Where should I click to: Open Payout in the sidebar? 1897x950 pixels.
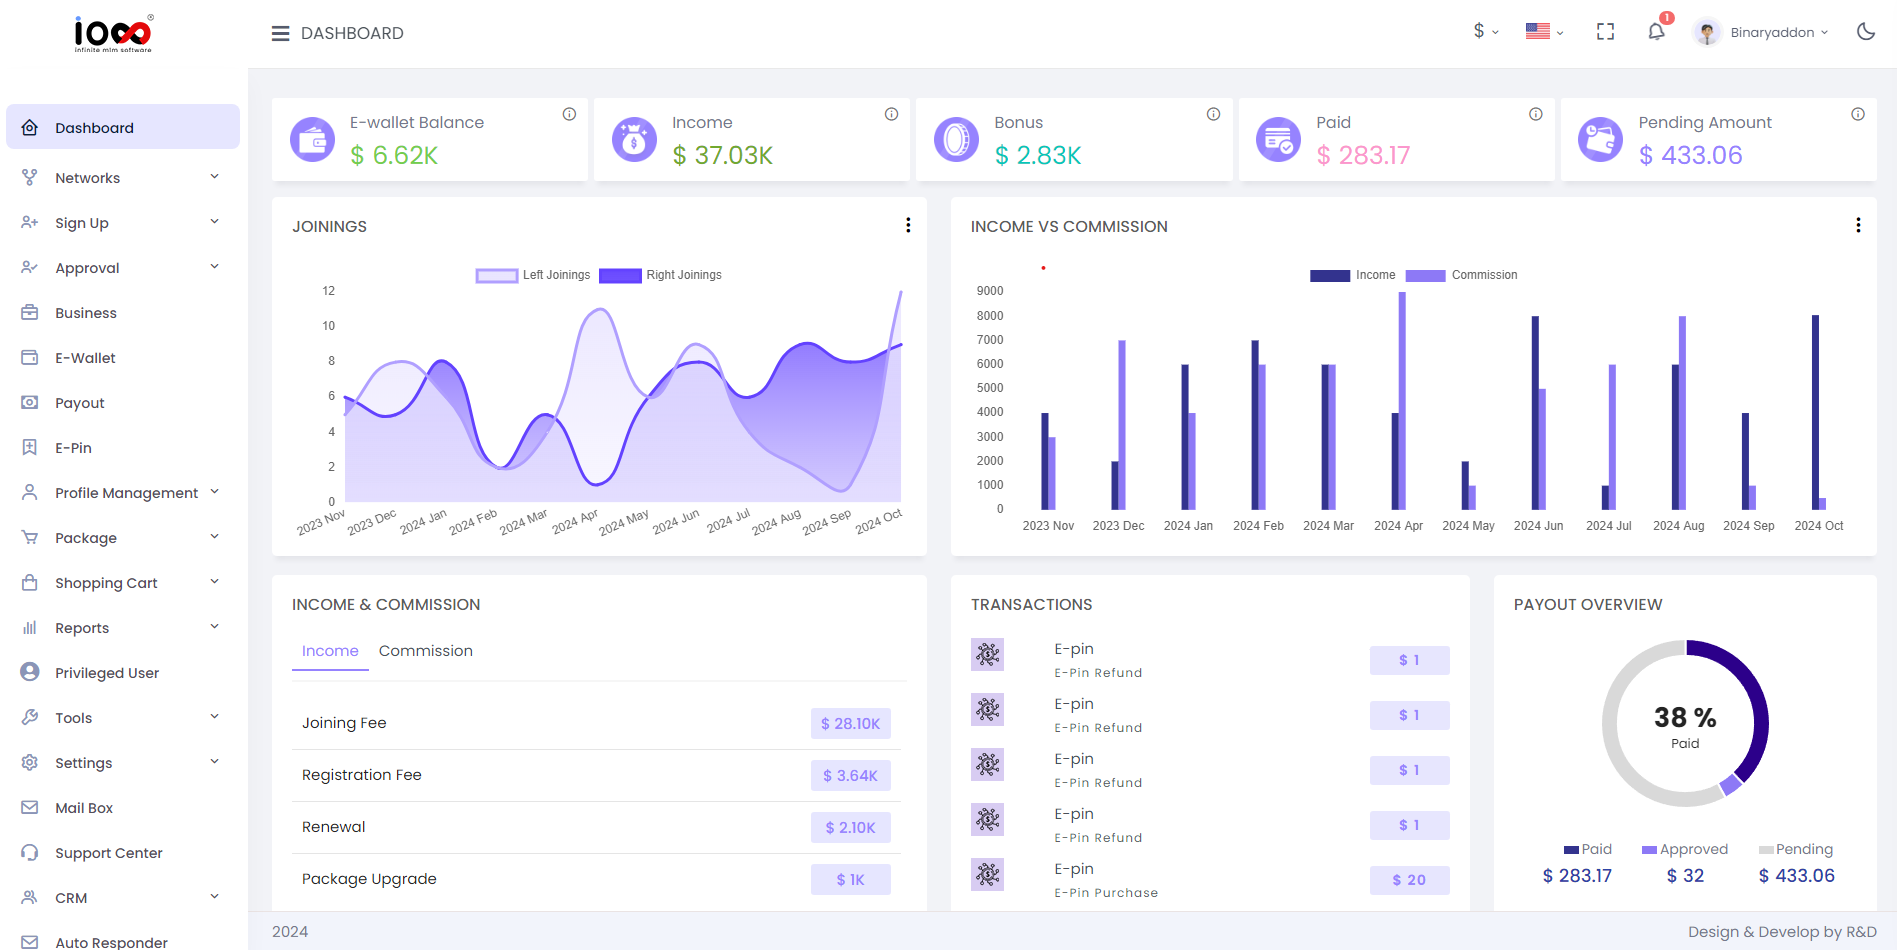tap(123, 402)
